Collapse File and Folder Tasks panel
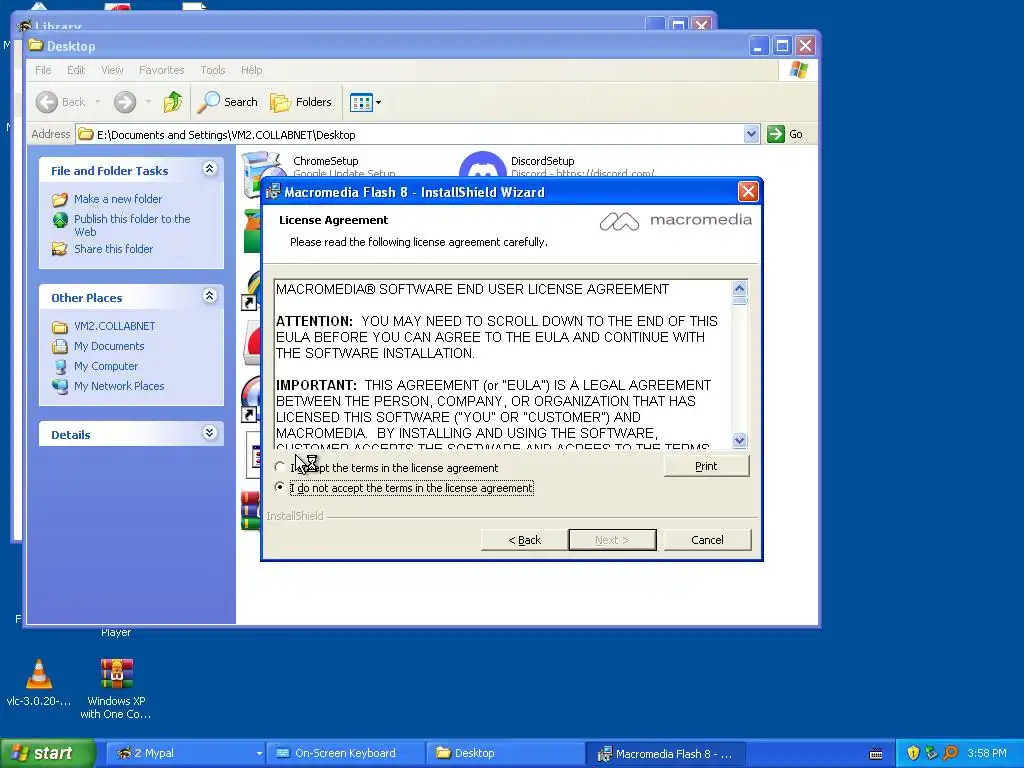 tap(209, 169)
